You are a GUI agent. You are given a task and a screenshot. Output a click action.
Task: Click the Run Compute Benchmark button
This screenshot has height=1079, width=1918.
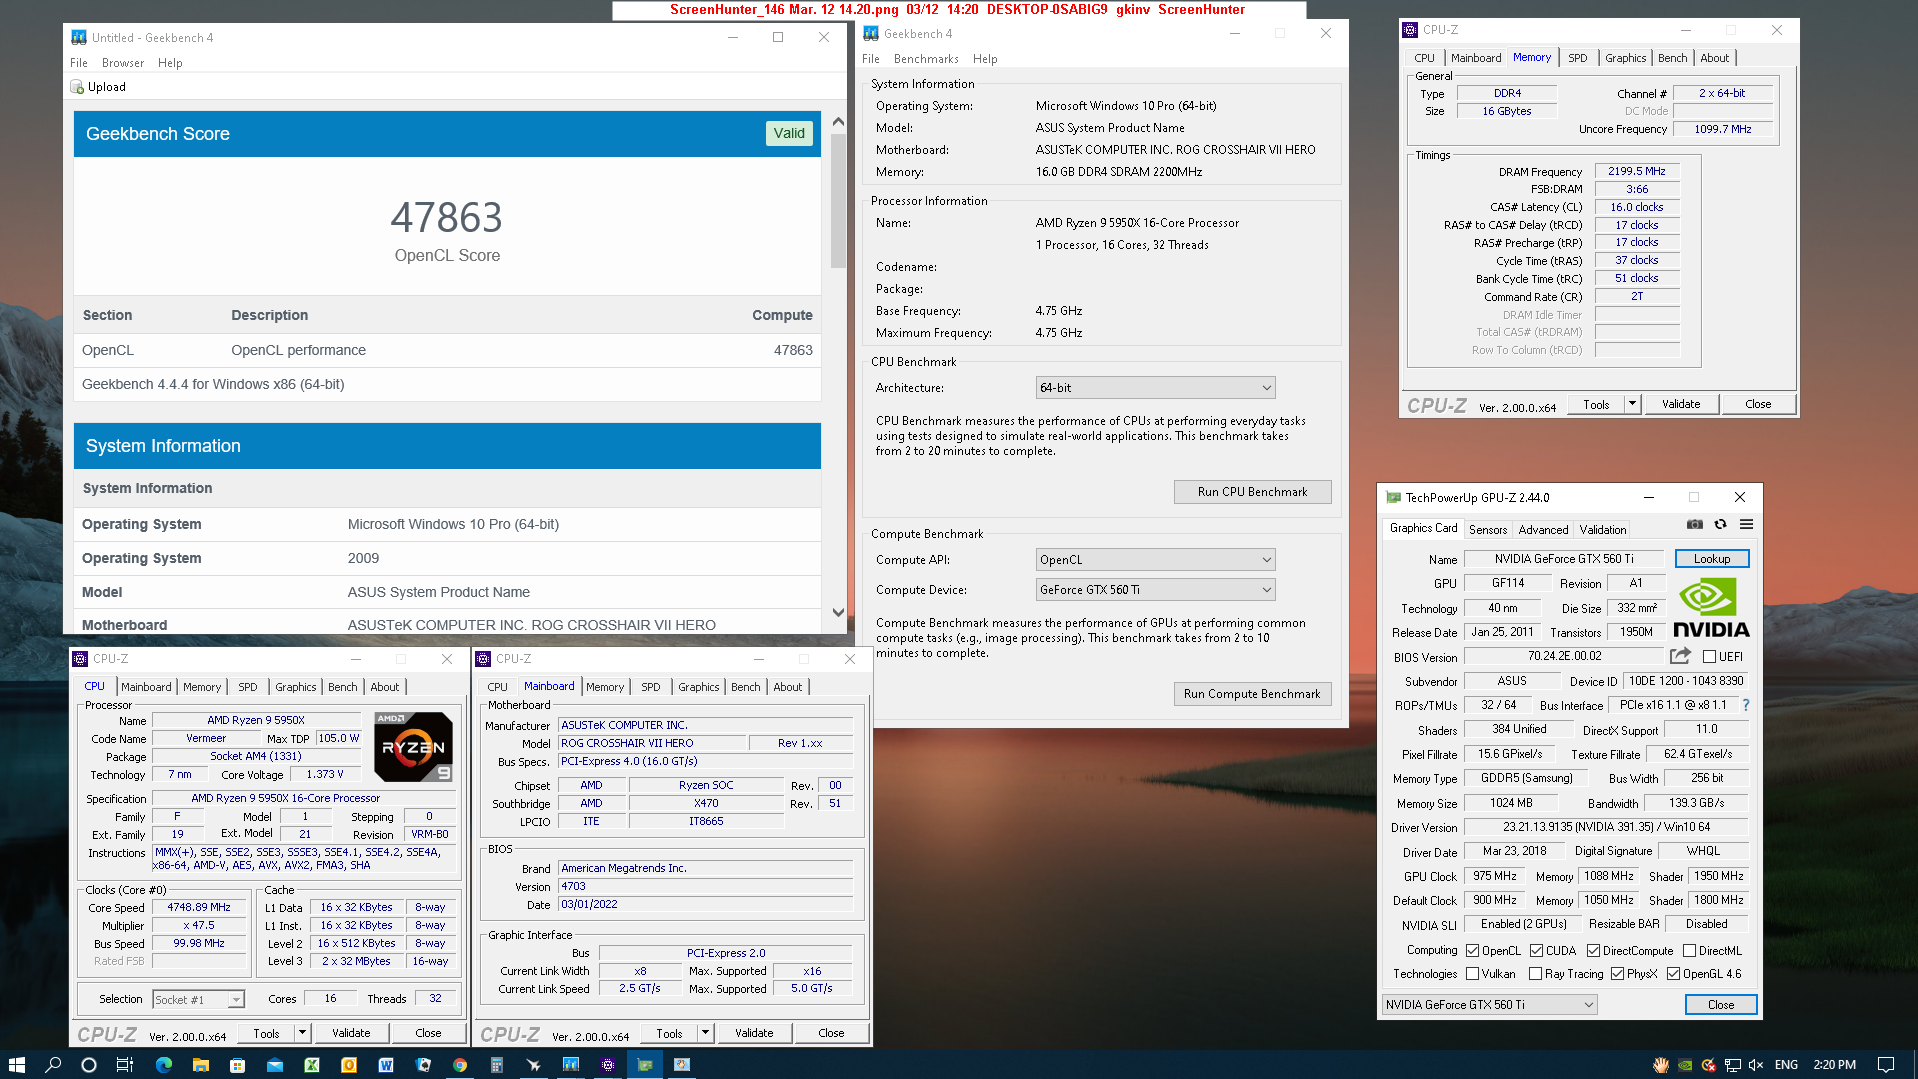pyautogui.click(x=1252, y=694)
